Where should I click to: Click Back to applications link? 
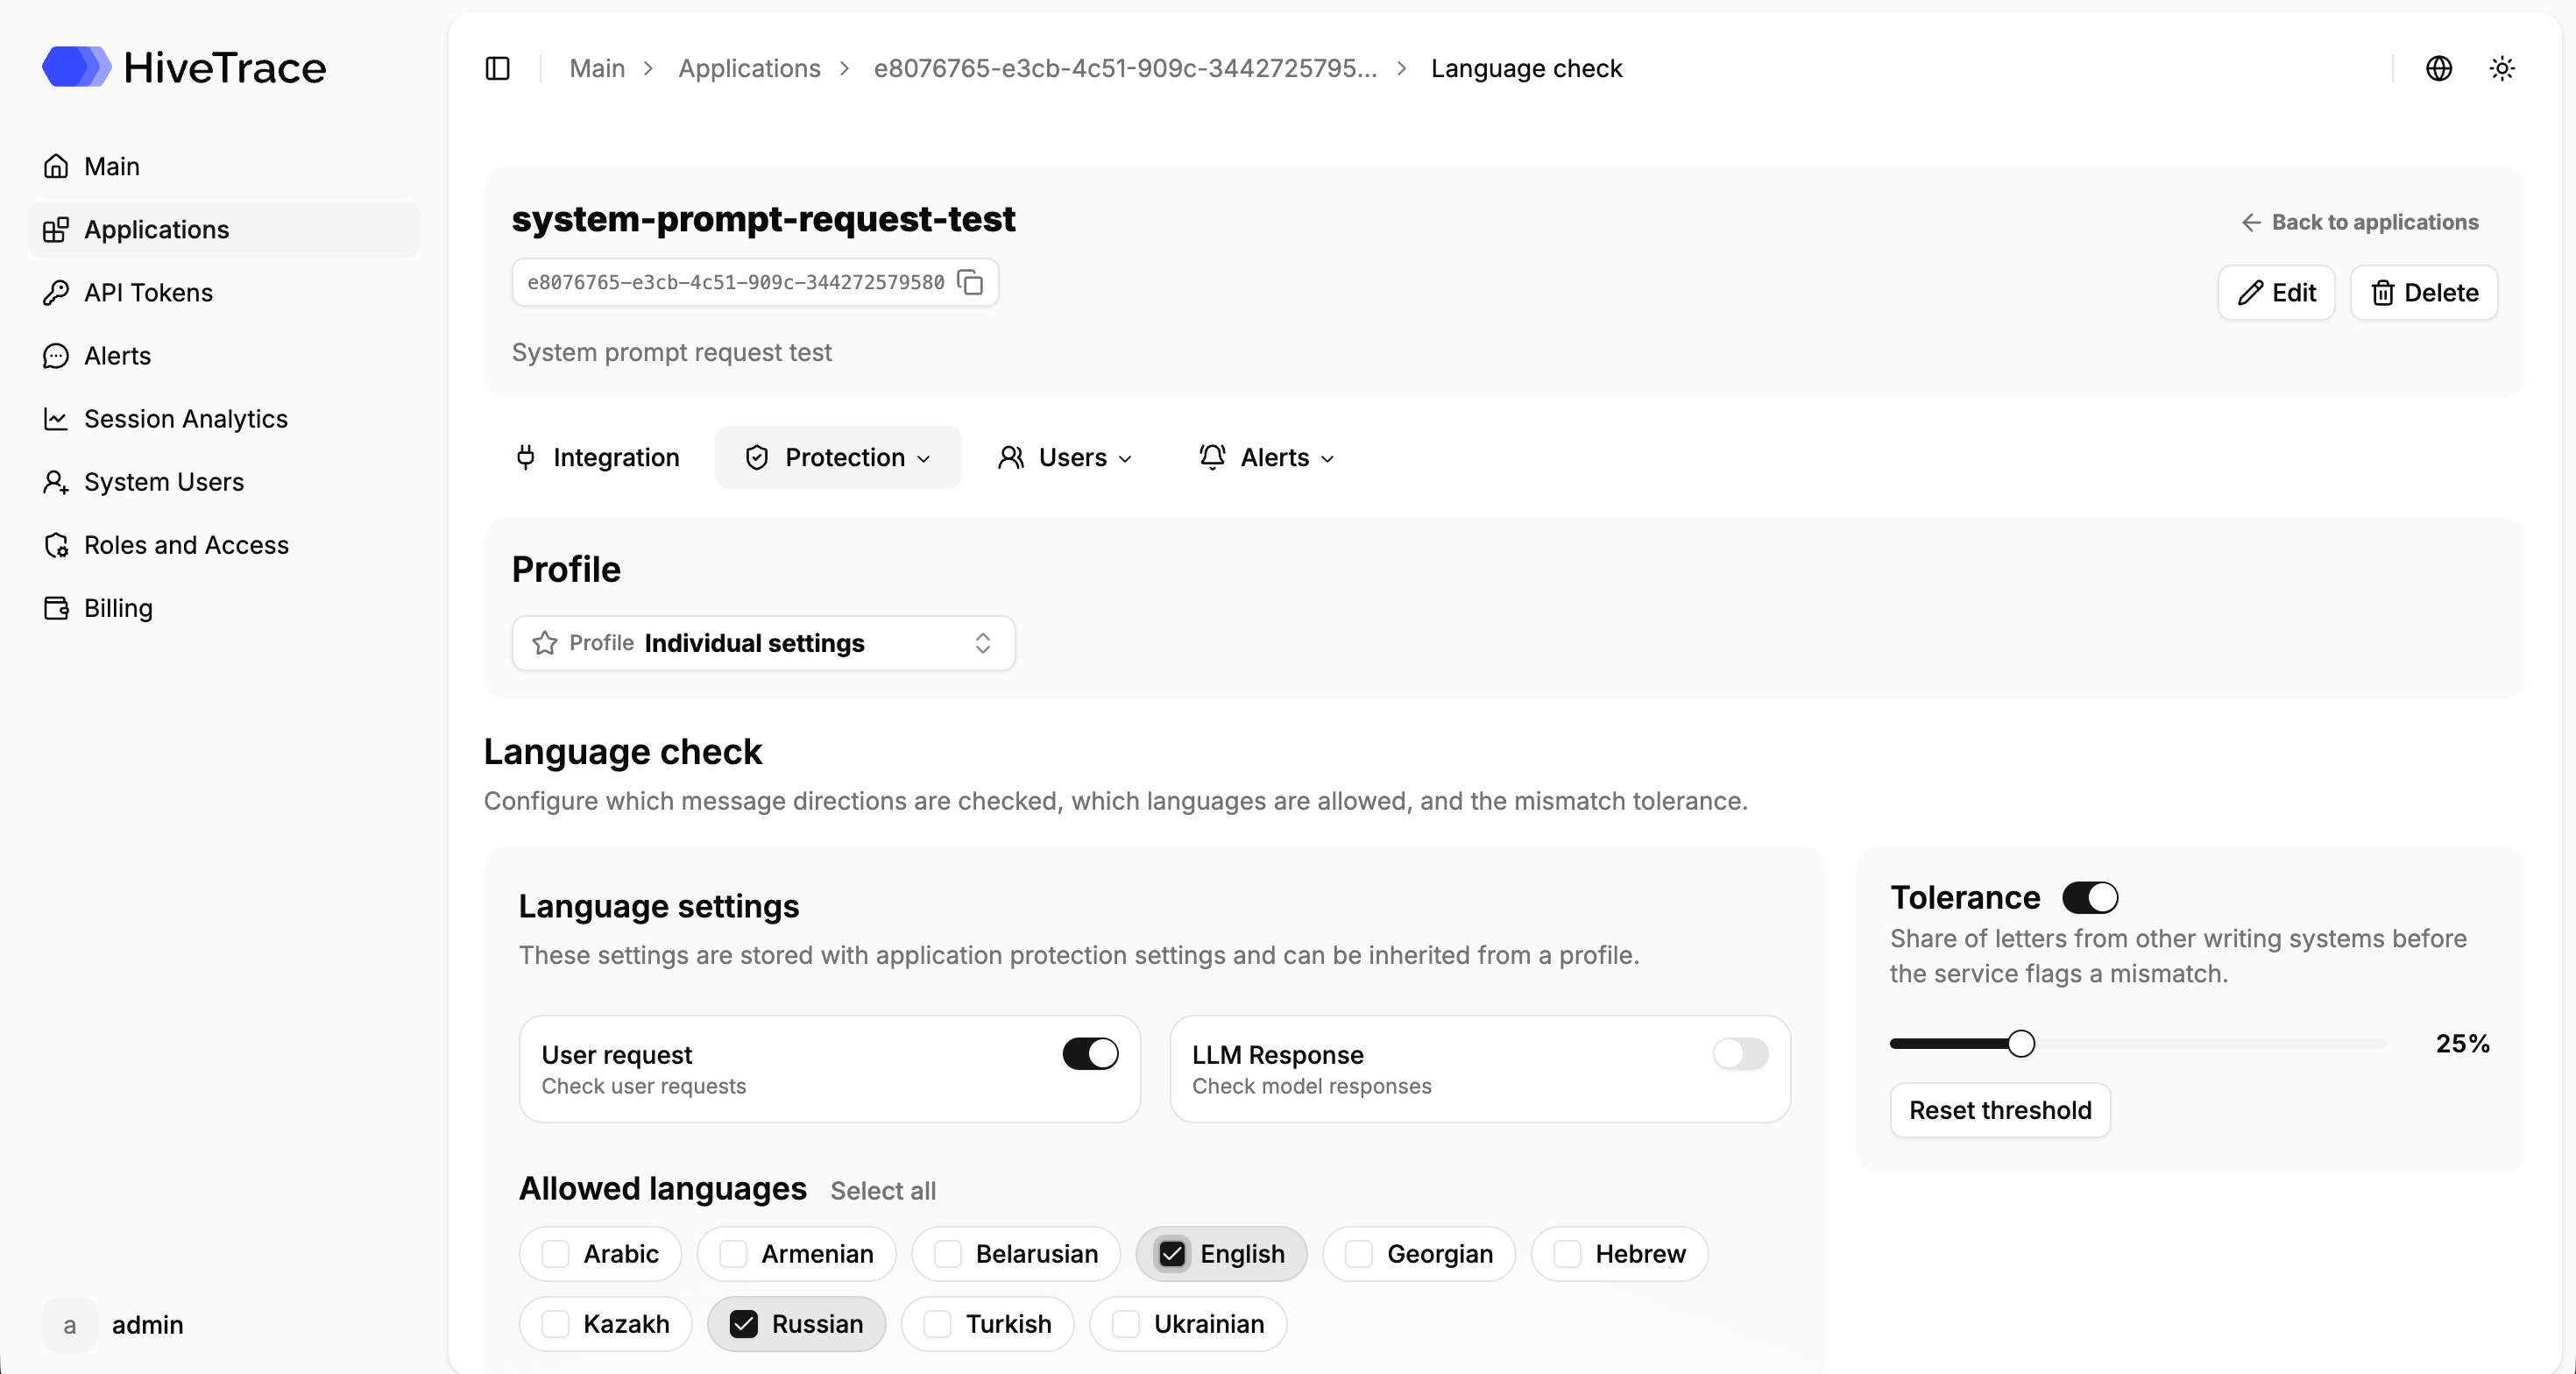(x=2360, y=222)
